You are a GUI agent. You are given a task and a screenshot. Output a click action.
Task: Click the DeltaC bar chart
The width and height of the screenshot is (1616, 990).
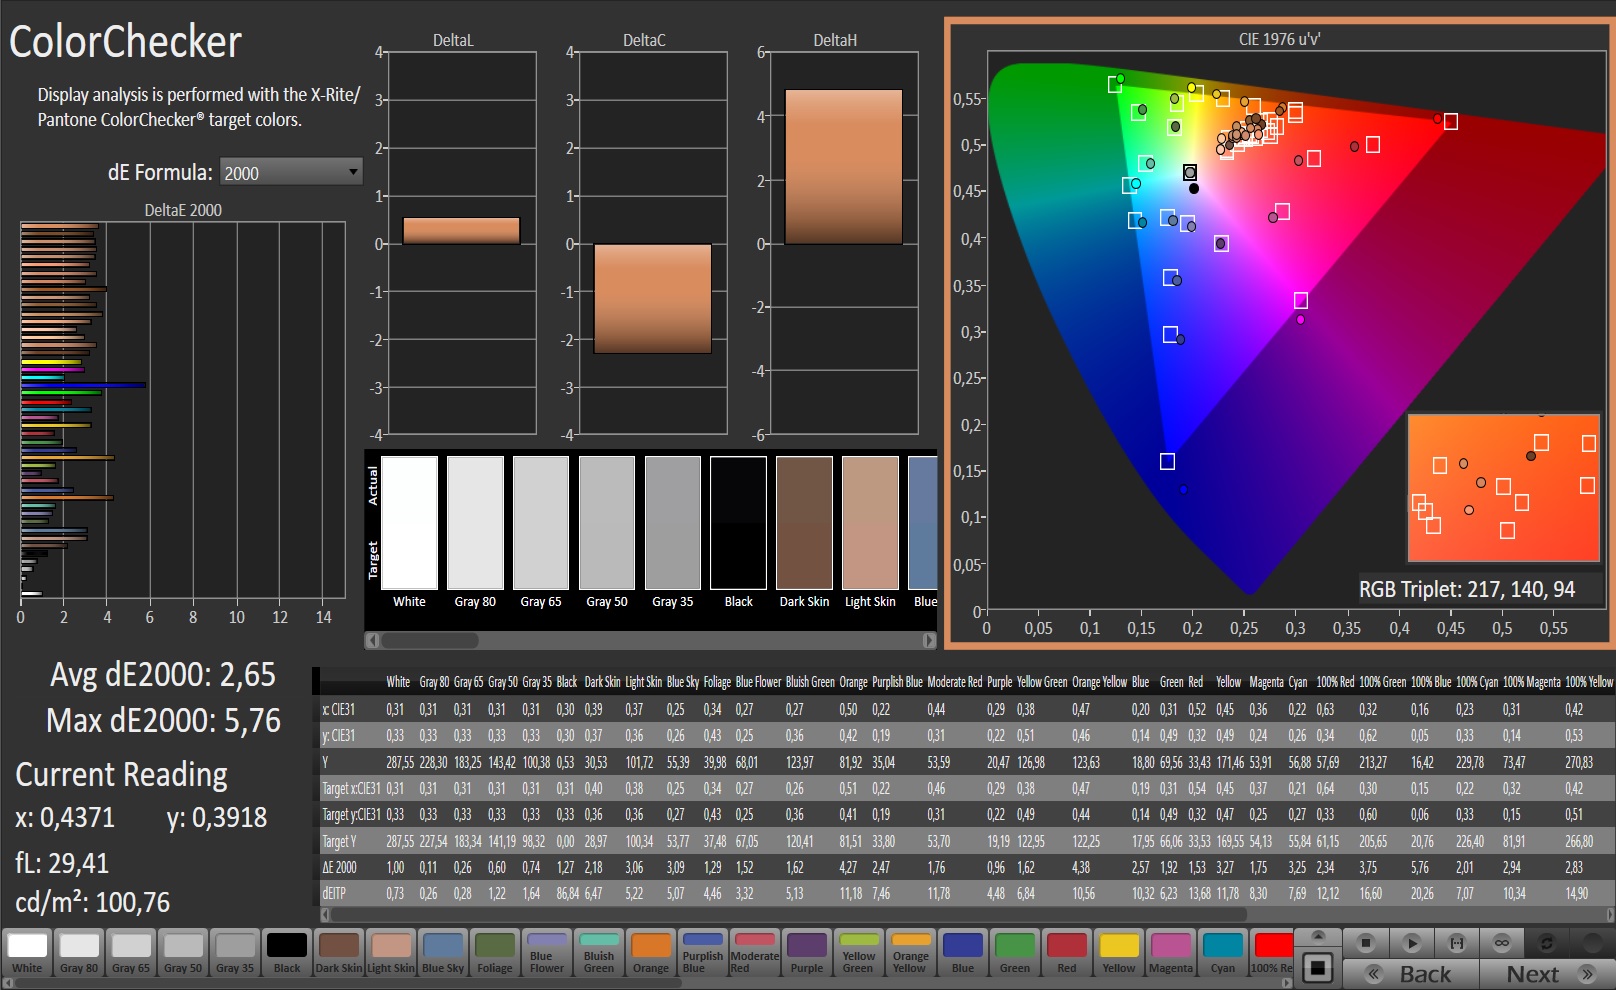652,243
